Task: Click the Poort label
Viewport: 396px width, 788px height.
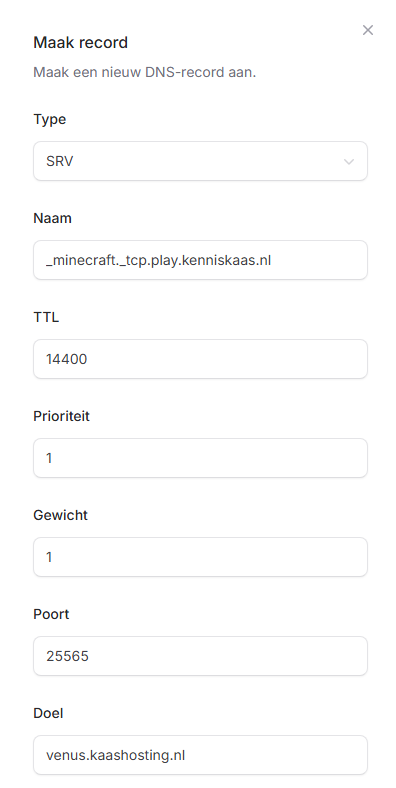Action: point(51,614)
